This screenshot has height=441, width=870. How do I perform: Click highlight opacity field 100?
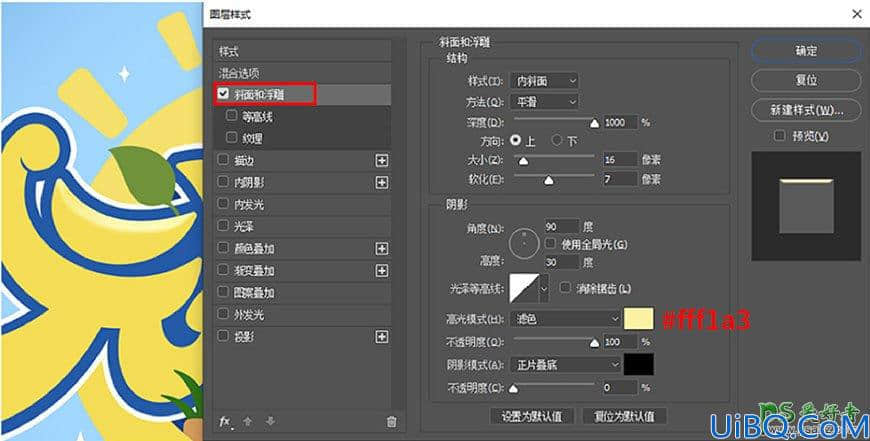point(620,342)
